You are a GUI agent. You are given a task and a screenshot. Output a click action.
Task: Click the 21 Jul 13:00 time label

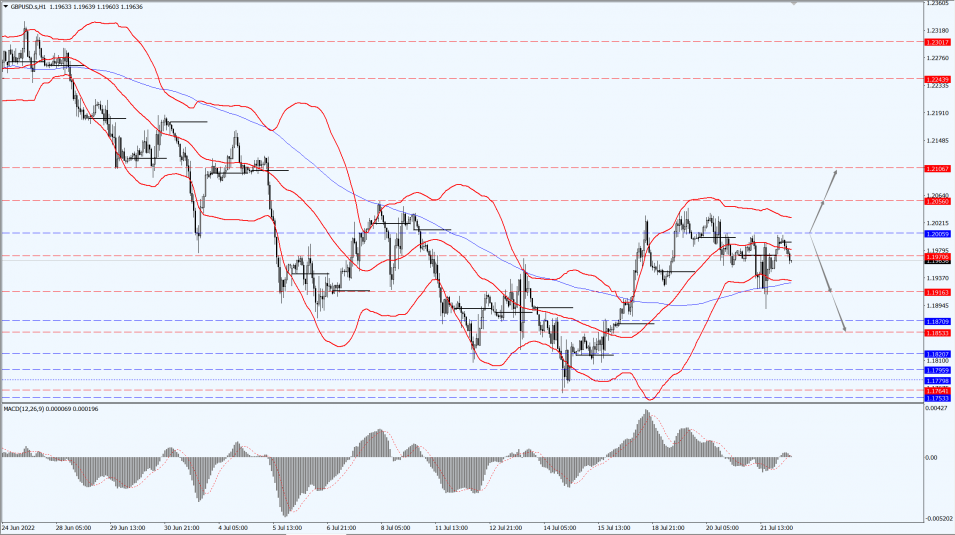click(779, 526)
